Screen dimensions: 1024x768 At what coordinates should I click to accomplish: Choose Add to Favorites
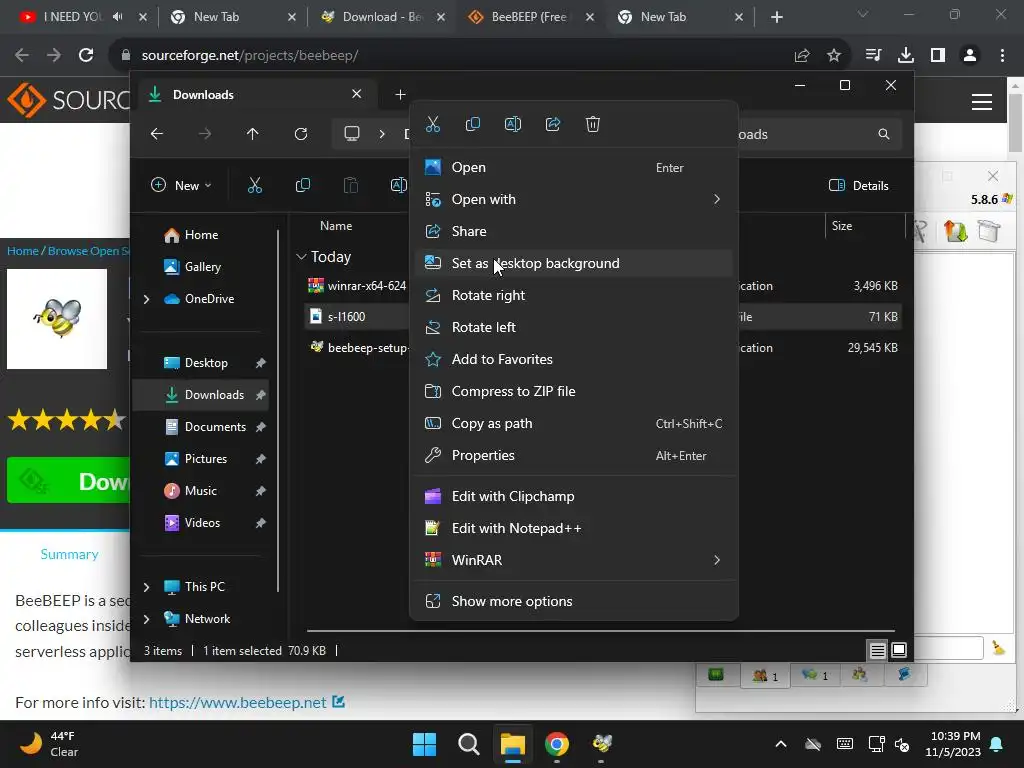[573, 359]
